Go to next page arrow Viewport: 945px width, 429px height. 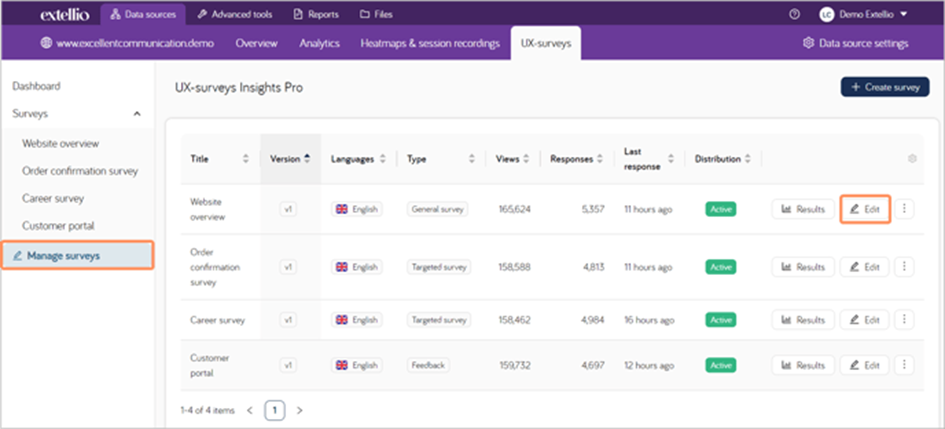tap(299, 410)
